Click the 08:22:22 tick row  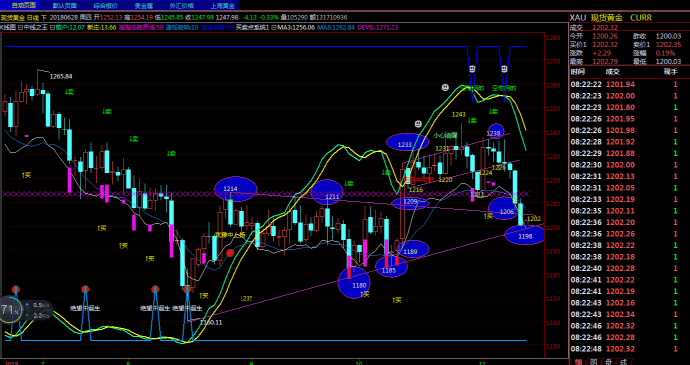628,84
